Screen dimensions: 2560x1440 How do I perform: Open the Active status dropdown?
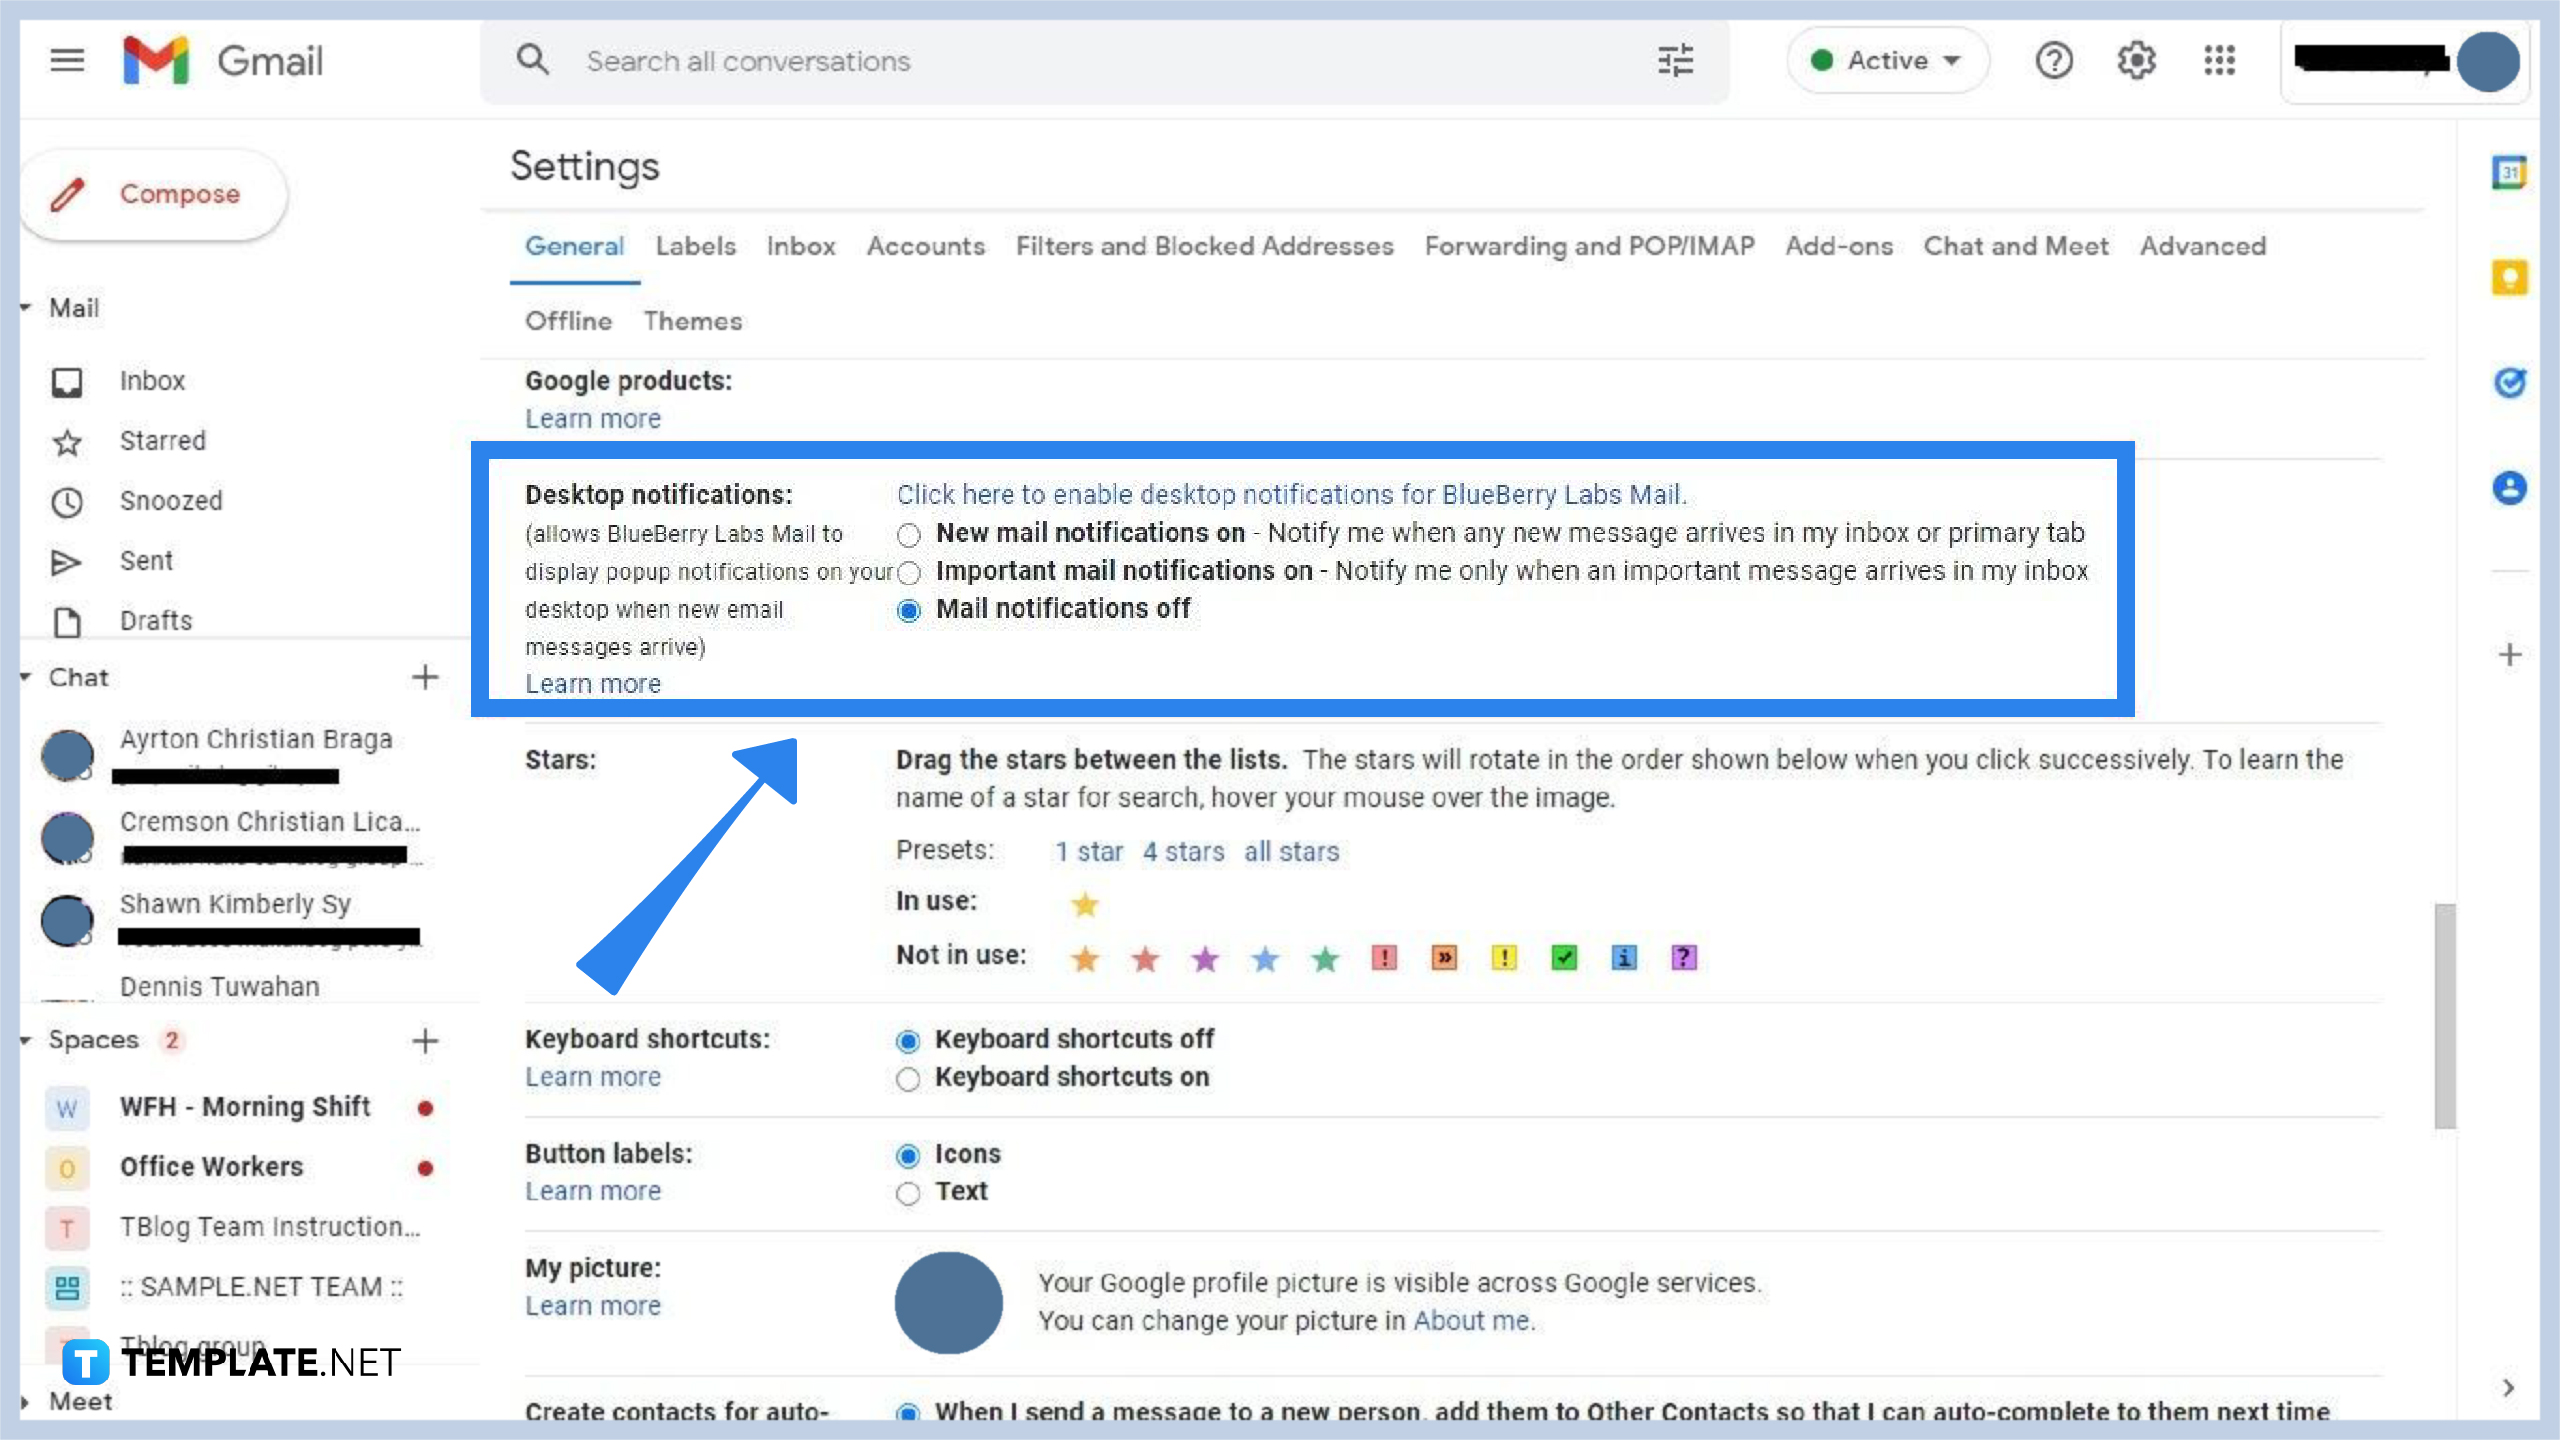(x=1886, y=60)
